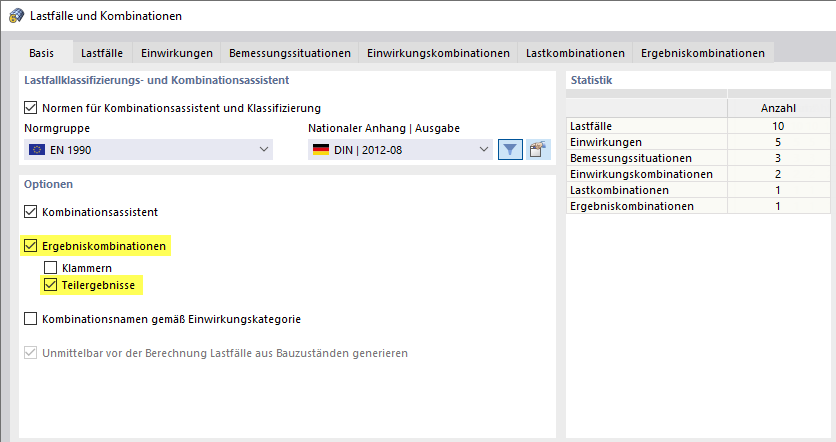The image size is (836, 442).
Task: Click the EU flag icon in Normgruppe
Action: point(37,150)
